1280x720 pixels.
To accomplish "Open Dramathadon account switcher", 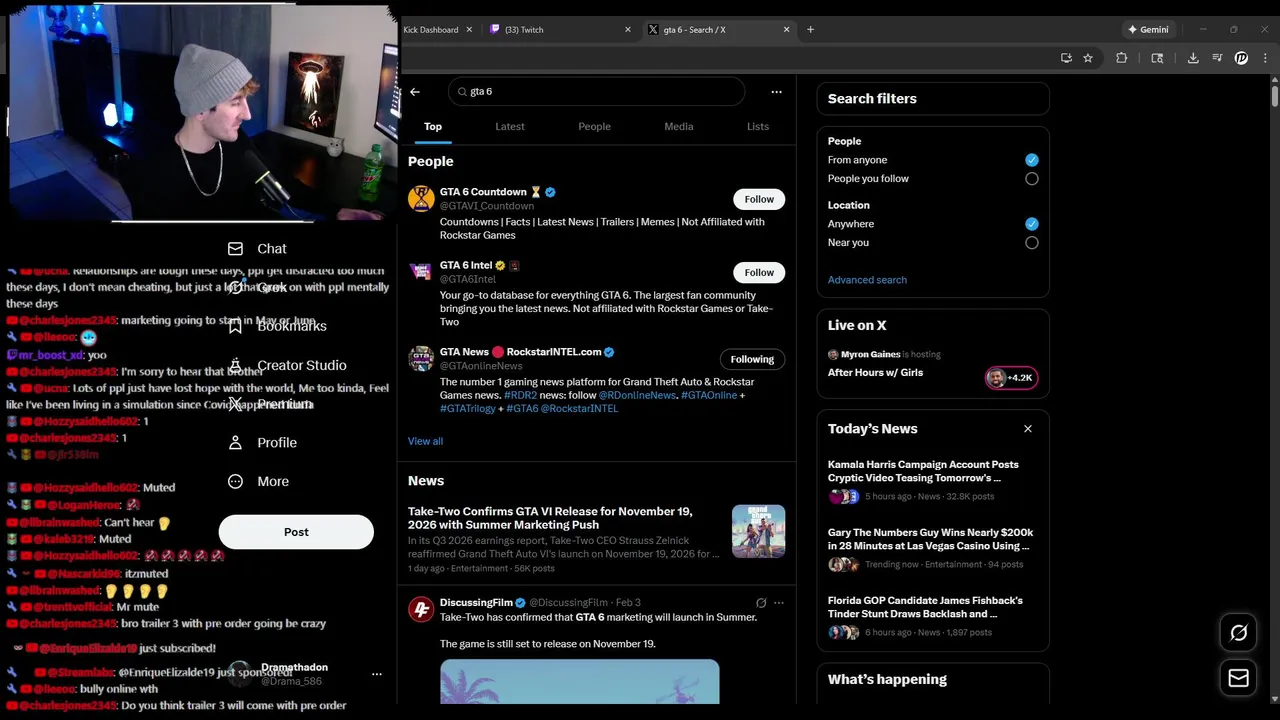I will tap(308, 674).
